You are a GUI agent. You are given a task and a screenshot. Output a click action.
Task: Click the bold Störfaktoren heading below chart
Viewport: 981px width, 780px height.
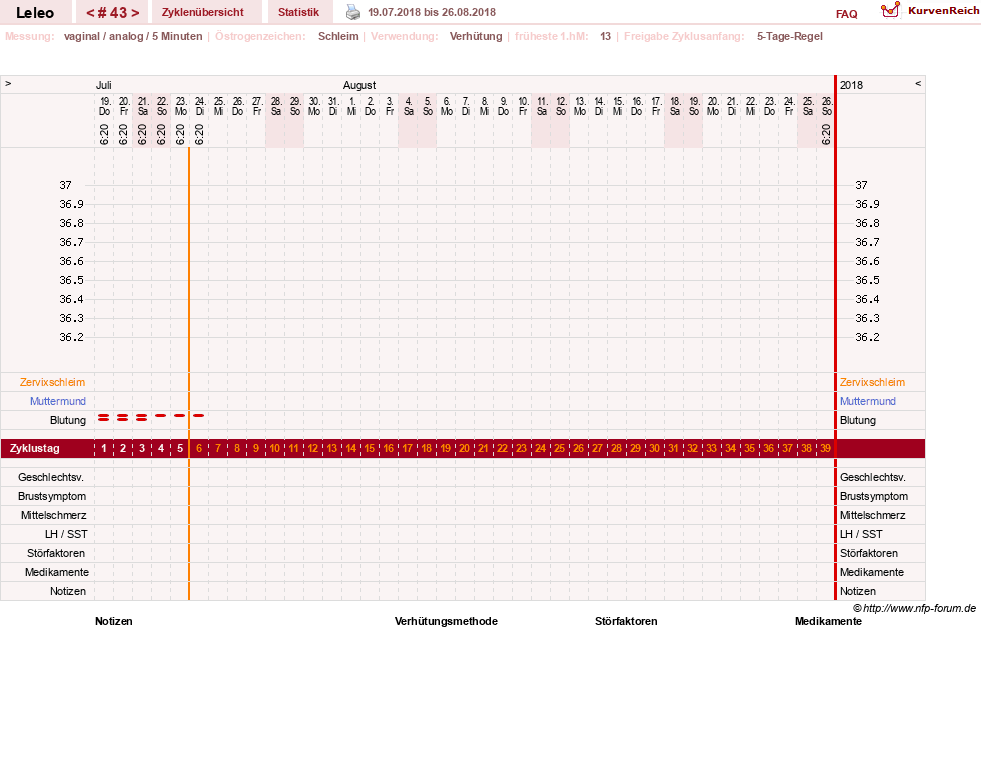626,621
